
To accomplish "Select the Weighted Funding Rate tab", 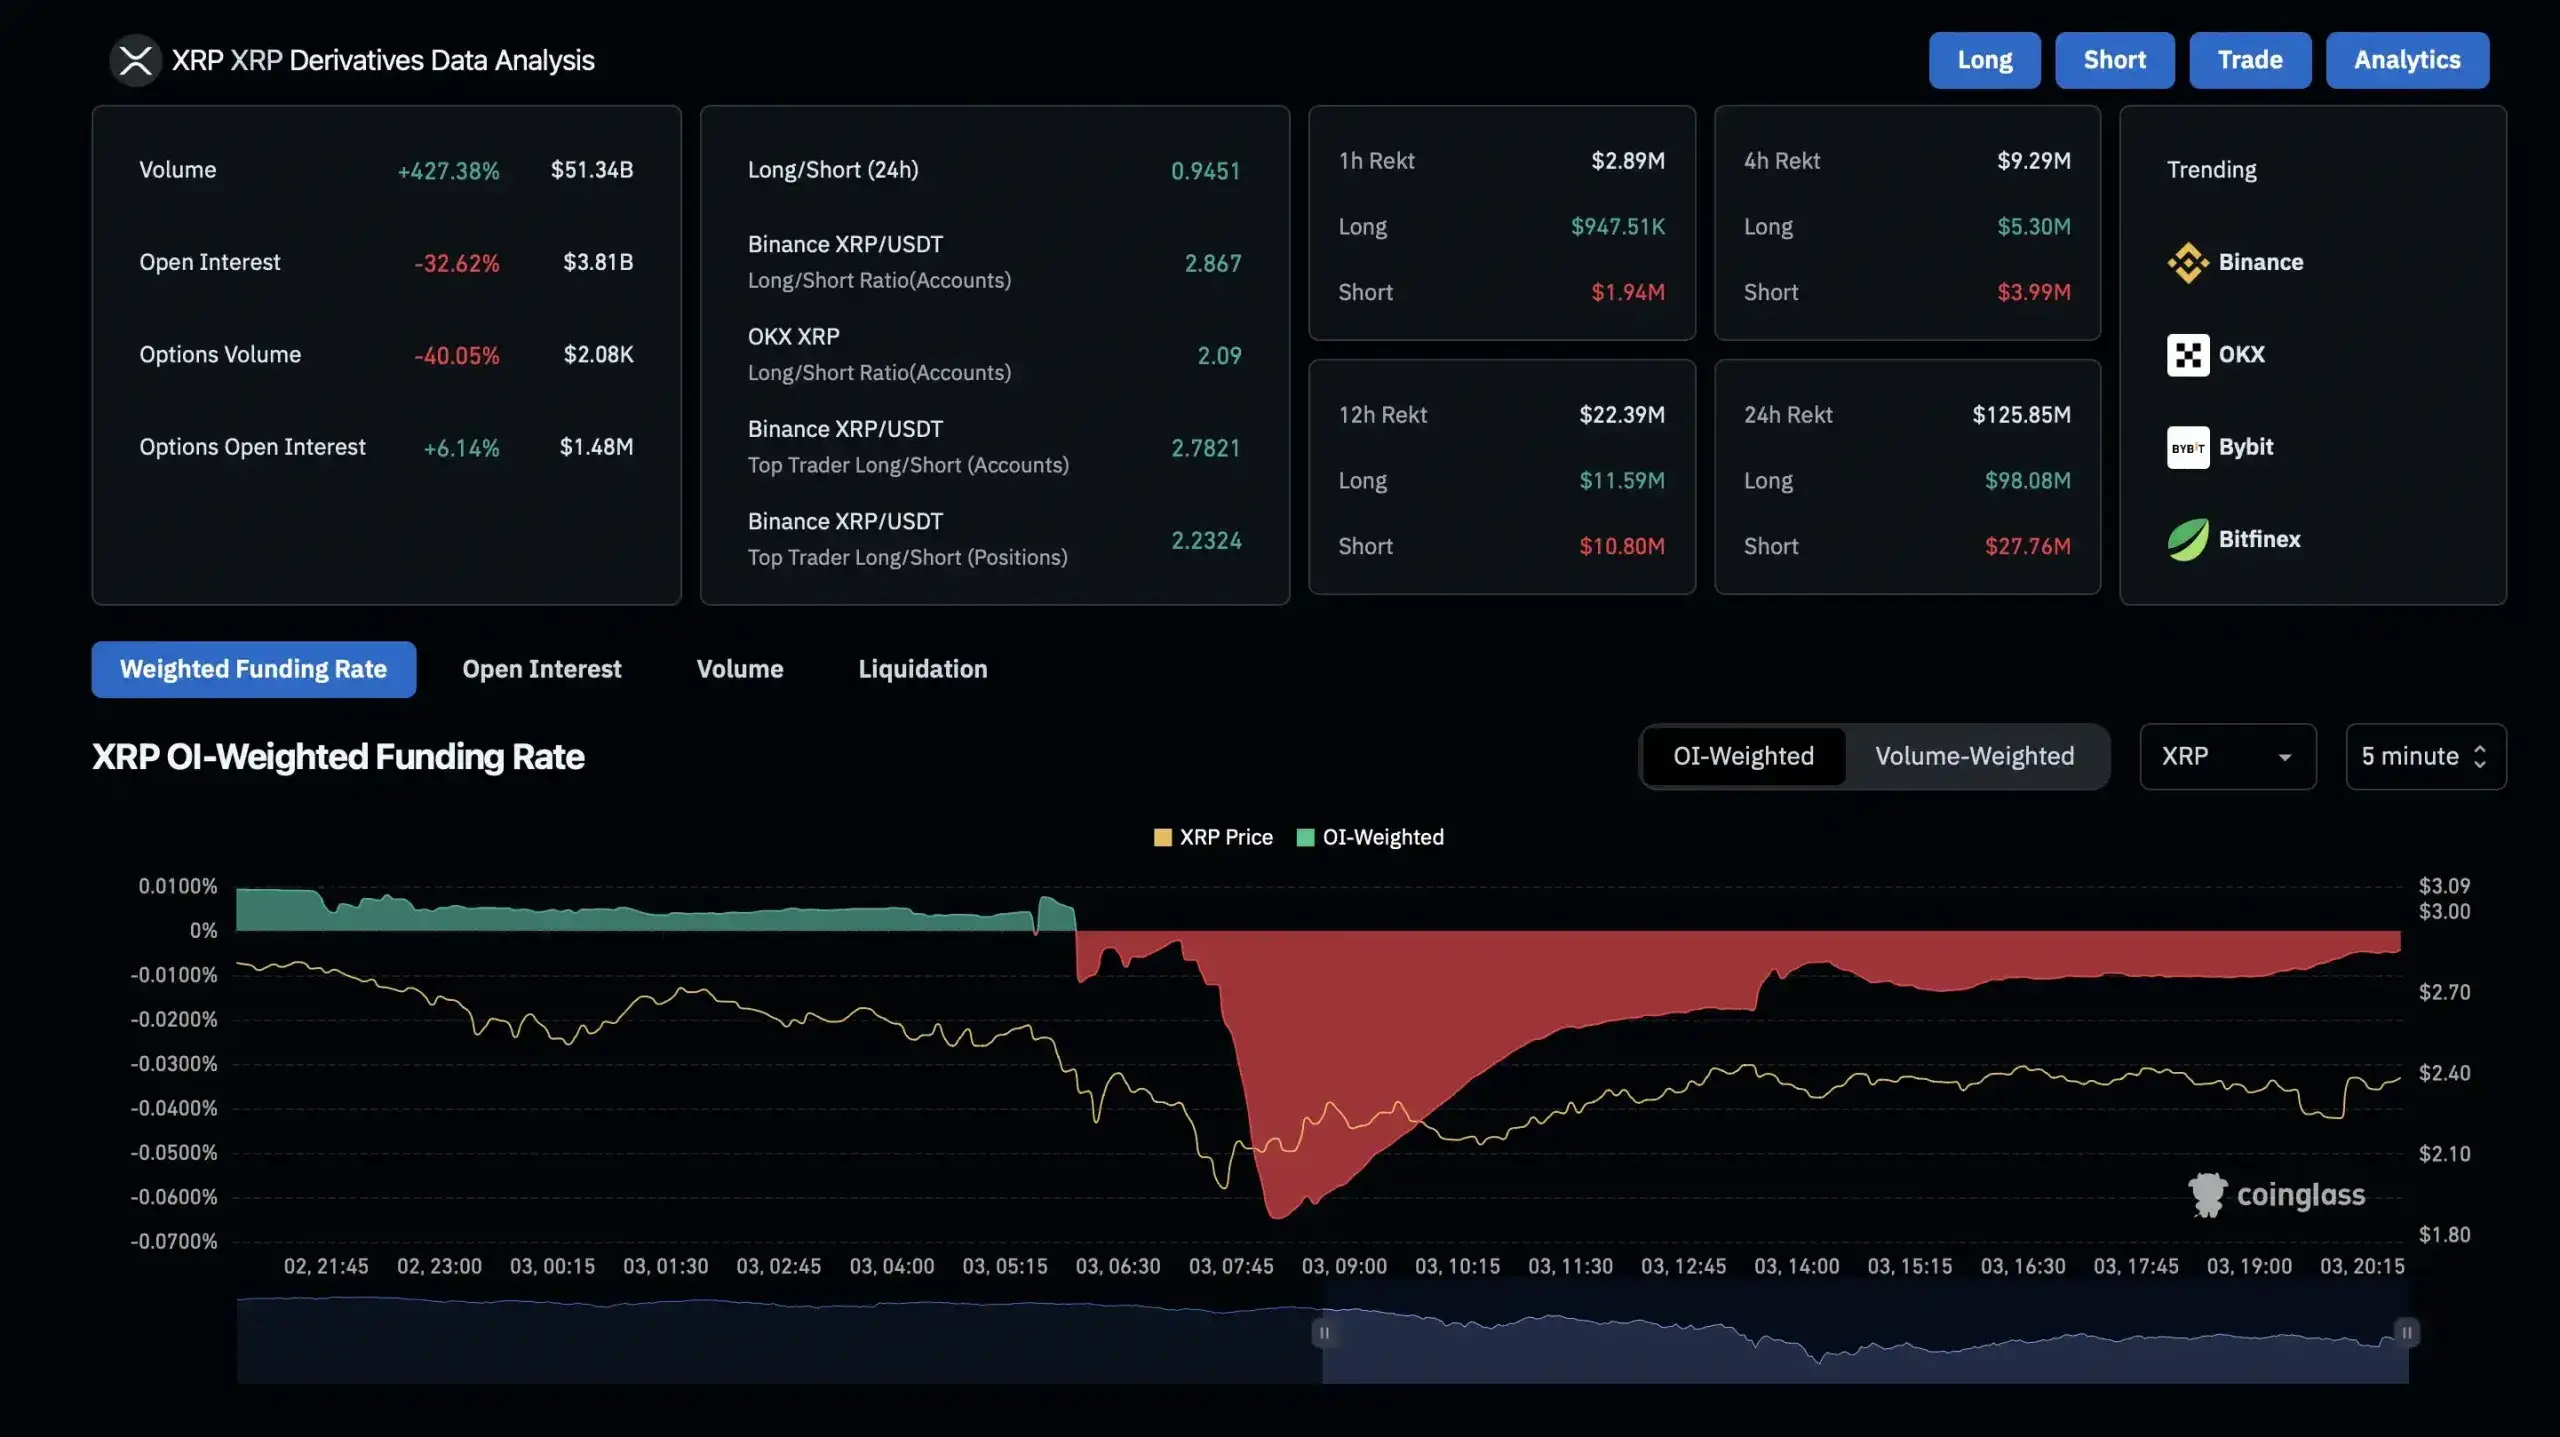I will [x=253, y=669].
